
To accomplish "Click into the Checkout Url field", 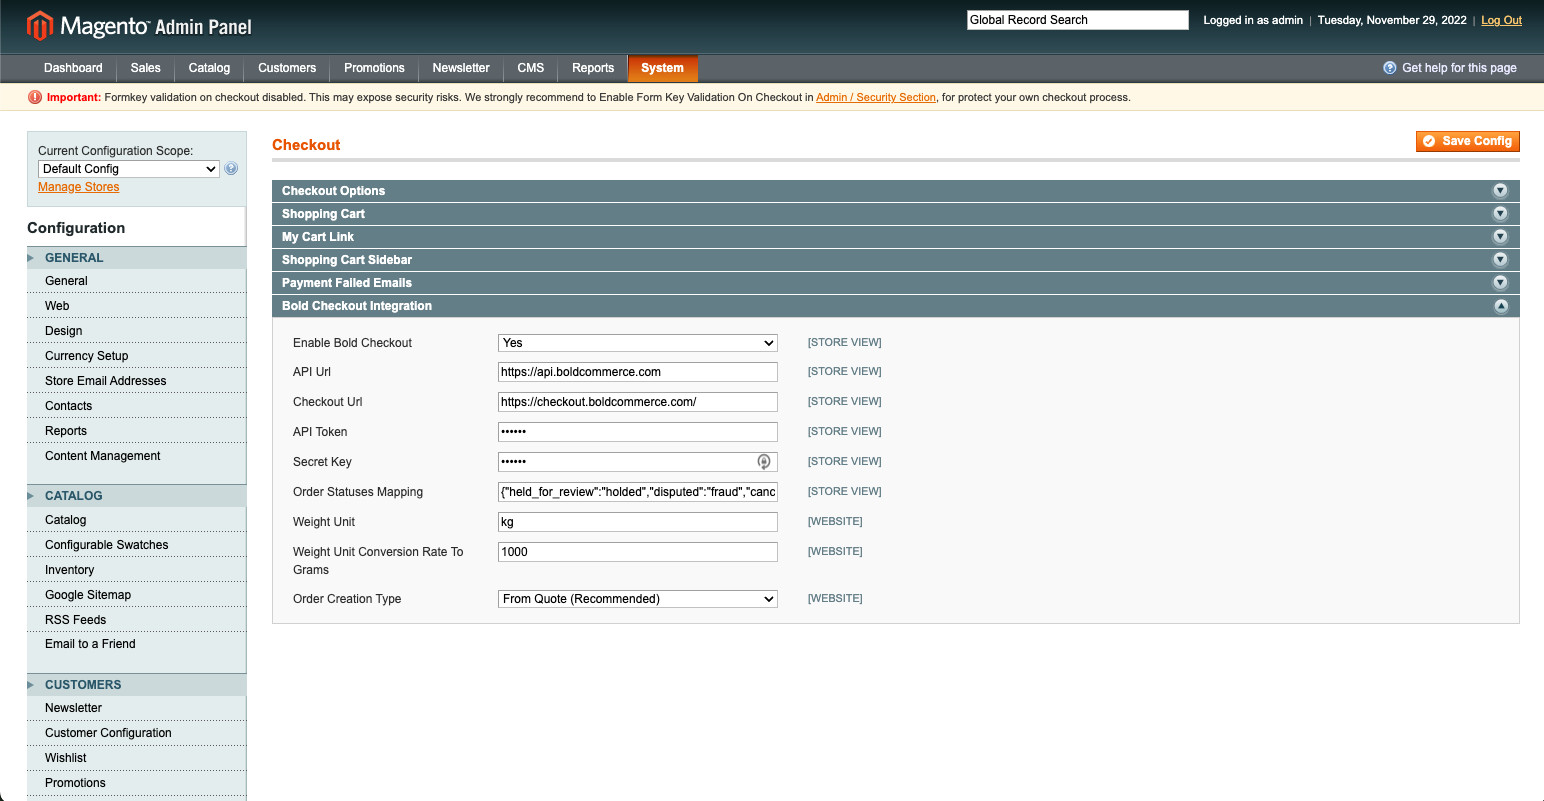I will tap(638, 402).
